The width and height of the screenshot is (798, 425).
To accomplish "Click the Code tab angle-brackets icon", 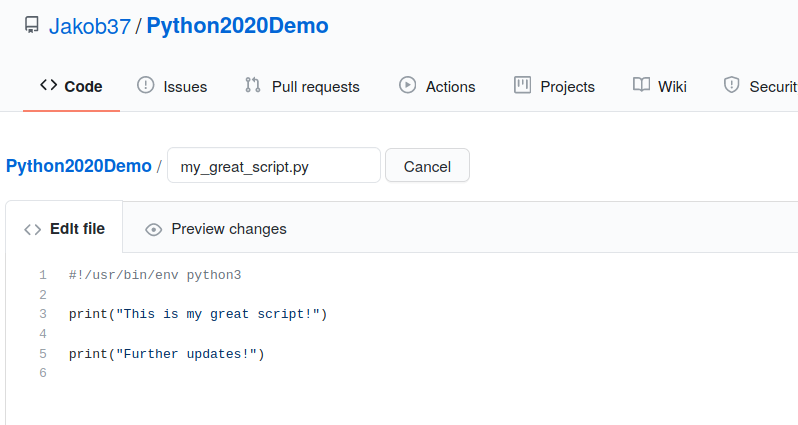I will tap(48, 85).
